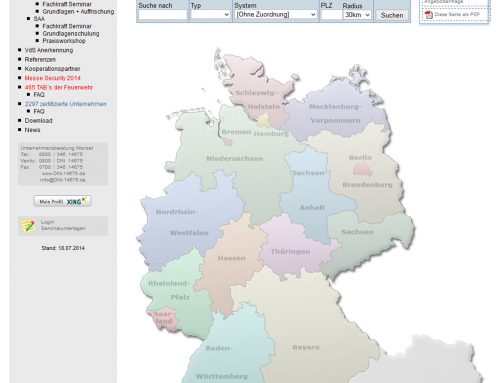Click the info@DIN-14675.de email link
Image resolution: width=500 pixels, height=383 pixels.
coord(63,180)
